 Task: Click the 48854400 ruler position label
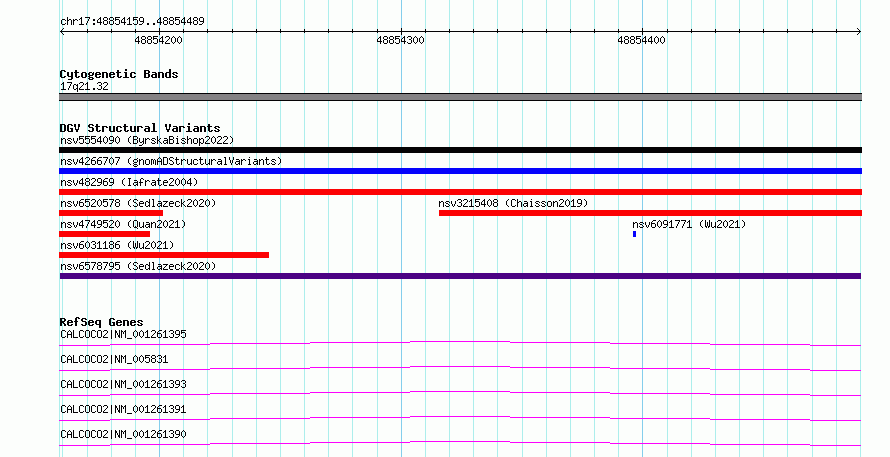coord(641,40)
